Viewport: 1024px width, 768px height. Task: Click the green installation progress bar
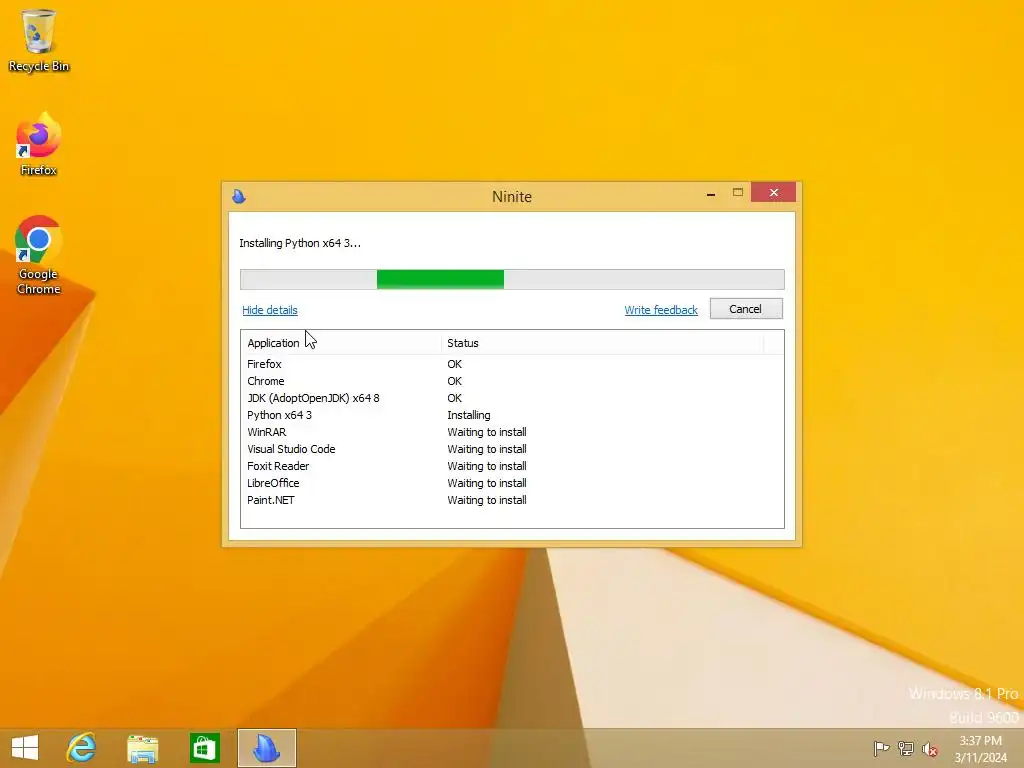(512, 280)
